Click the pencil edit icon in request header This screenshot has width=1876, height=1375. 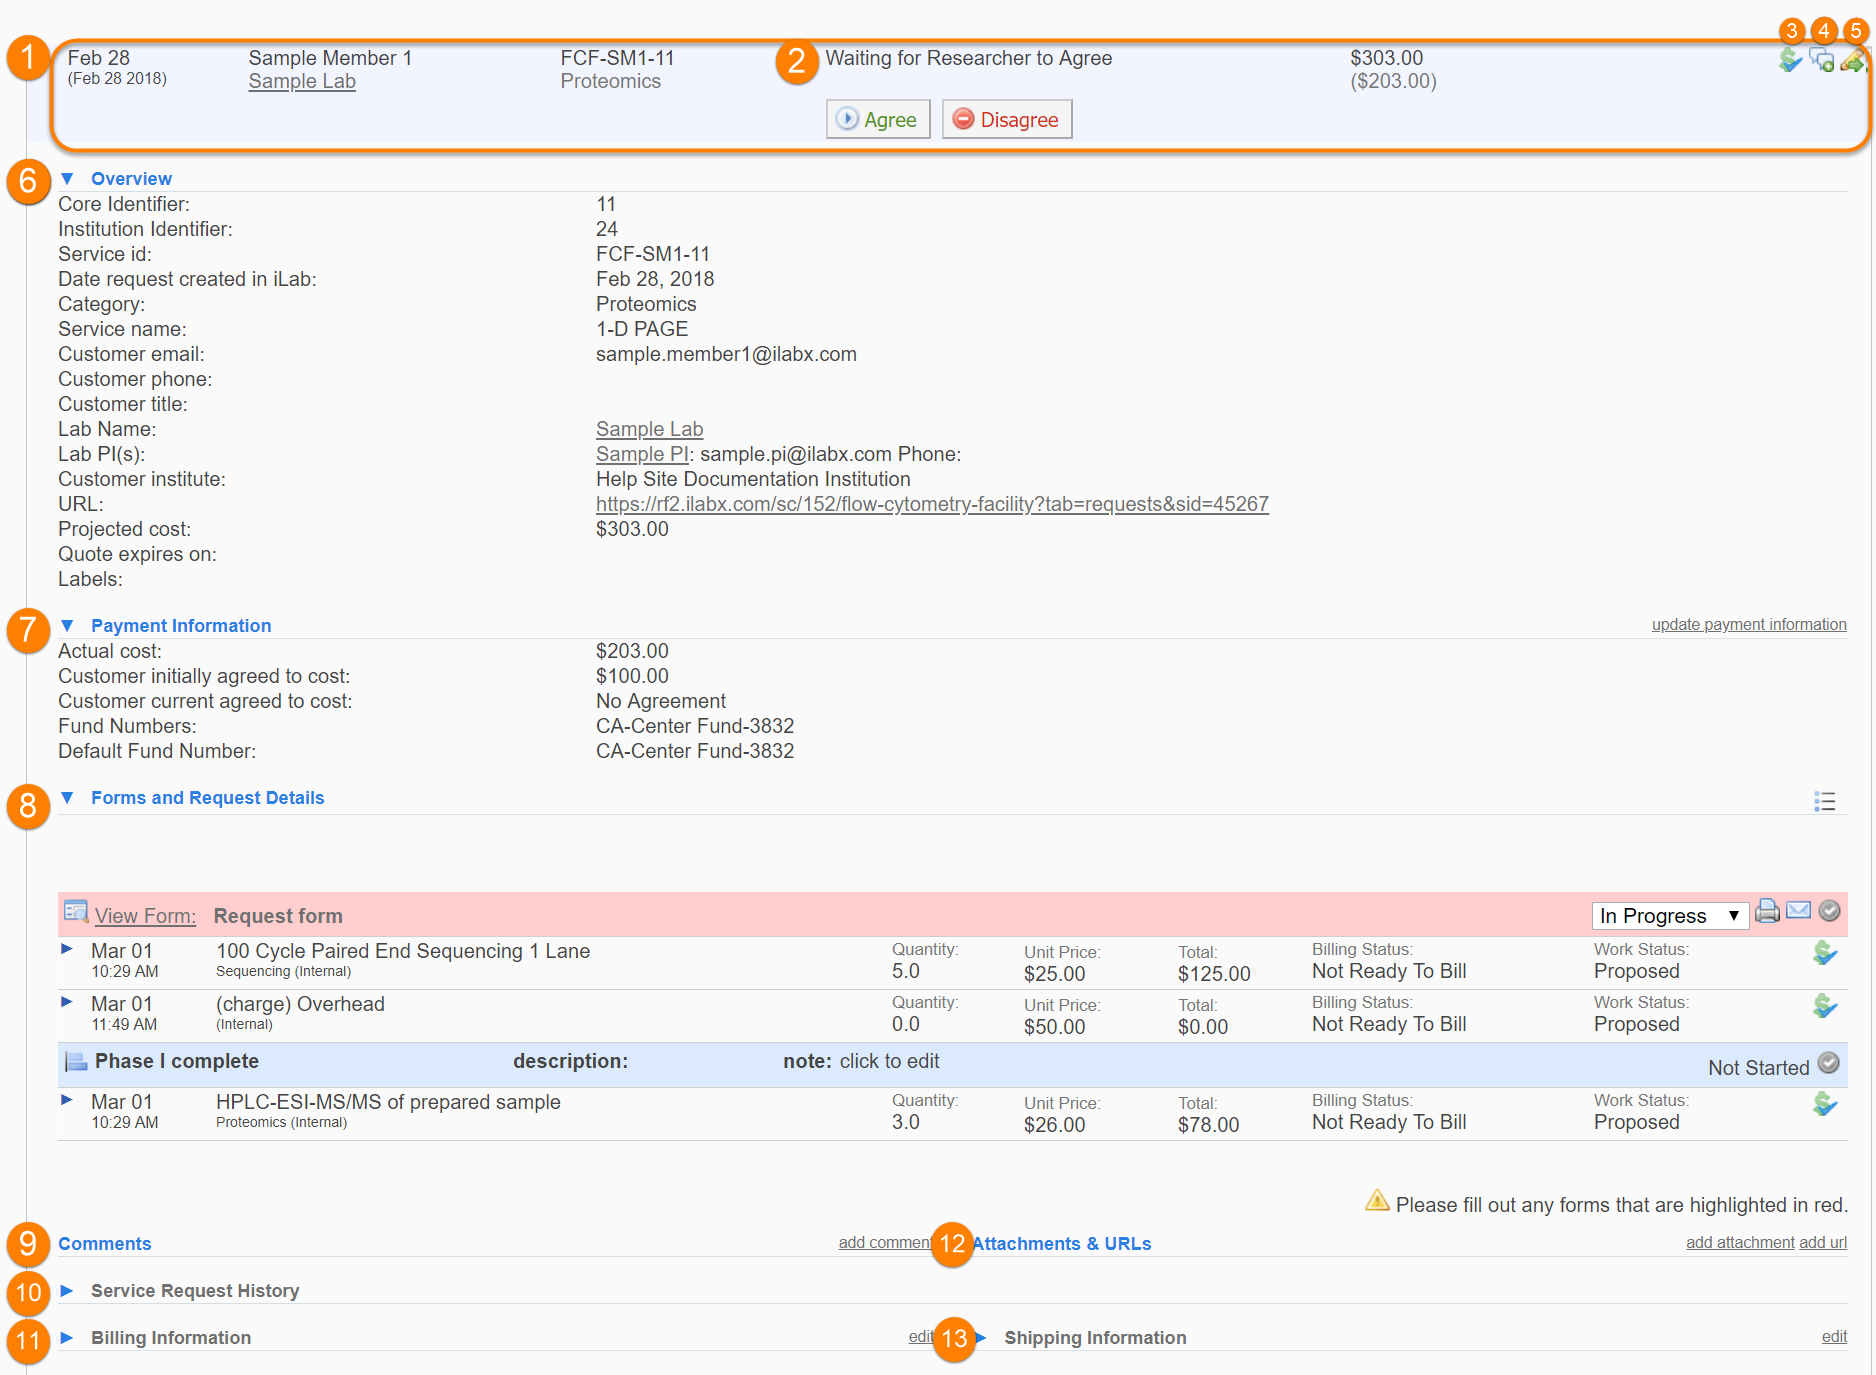(x=1852, y=61)
